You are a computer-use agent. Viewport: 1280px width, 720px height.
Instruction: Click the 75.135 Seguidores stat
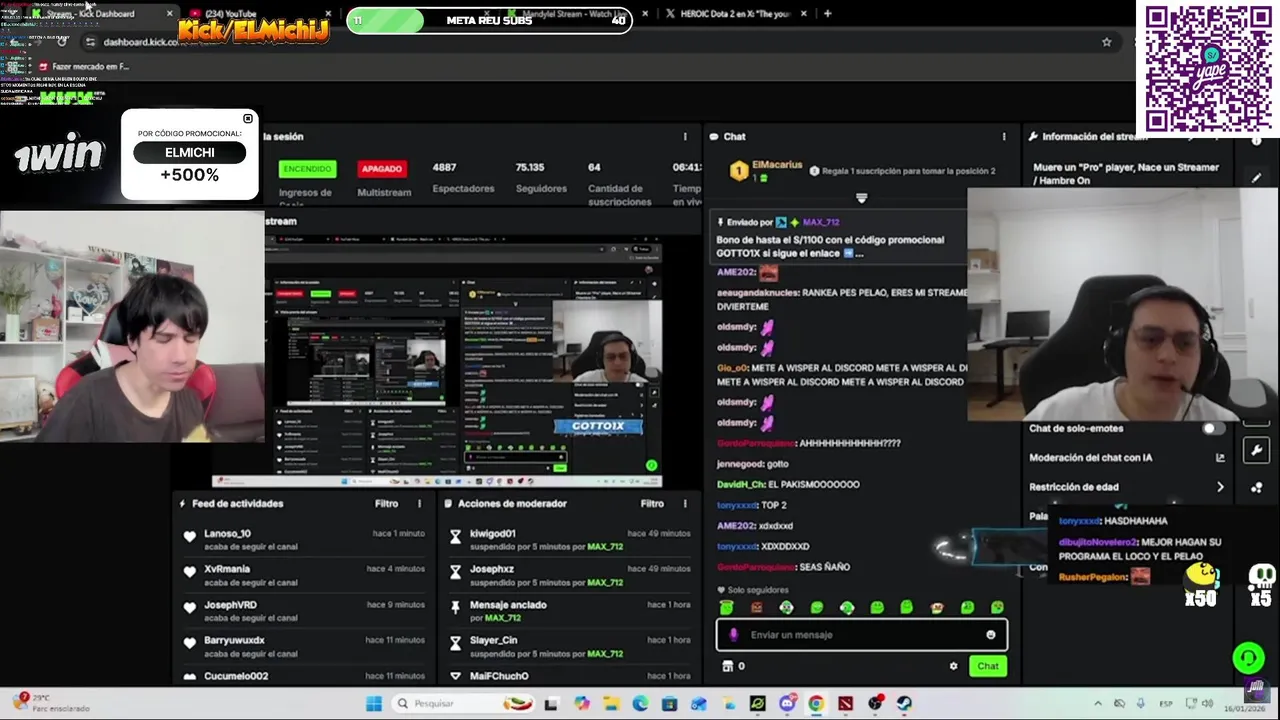541,177
